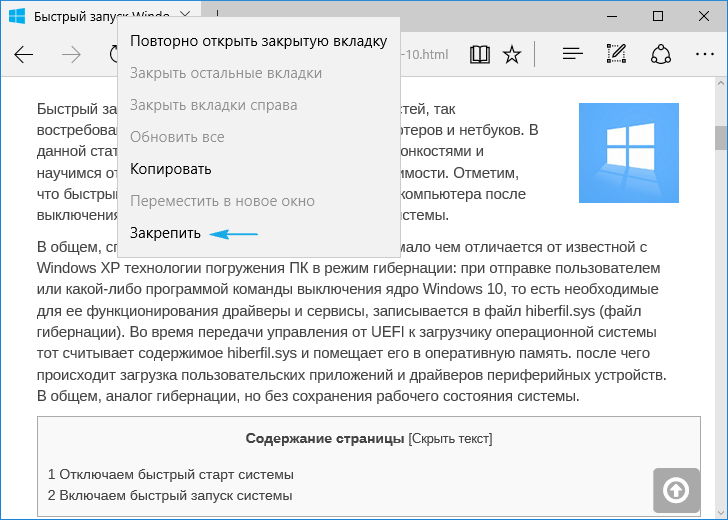728x520 pixels.
Task: Click the vertical scrollbar thumb
Action: (720, 136)
